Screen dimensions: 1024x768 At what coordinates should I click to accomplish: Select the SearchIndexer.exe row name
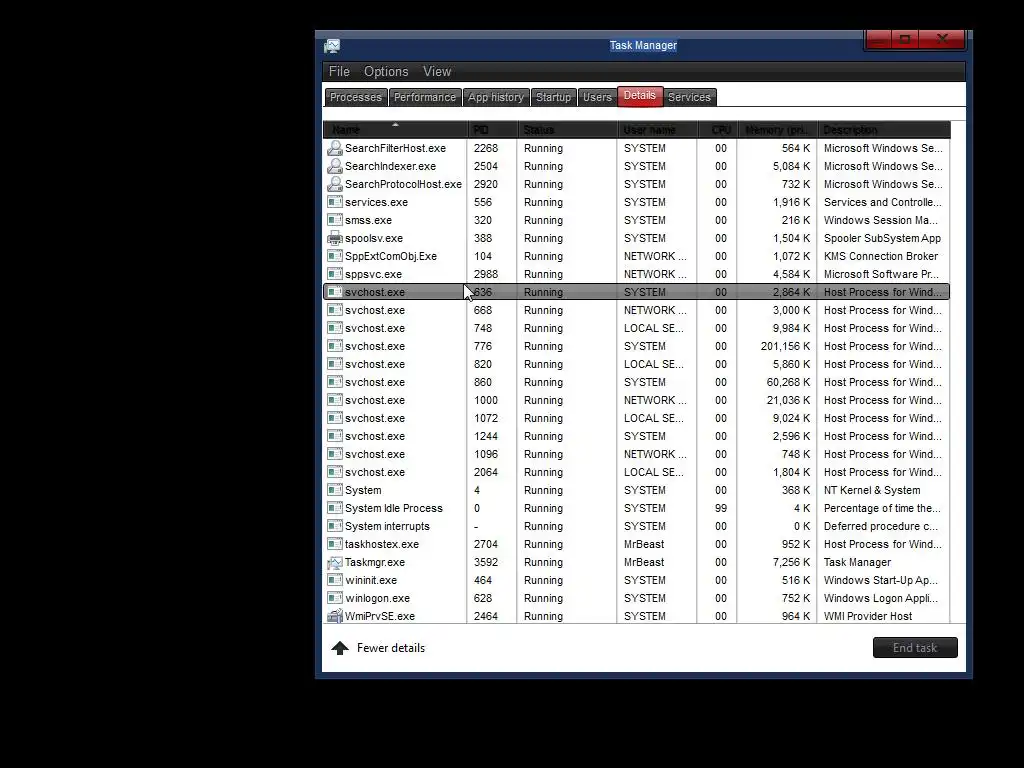tap(391, 167)
